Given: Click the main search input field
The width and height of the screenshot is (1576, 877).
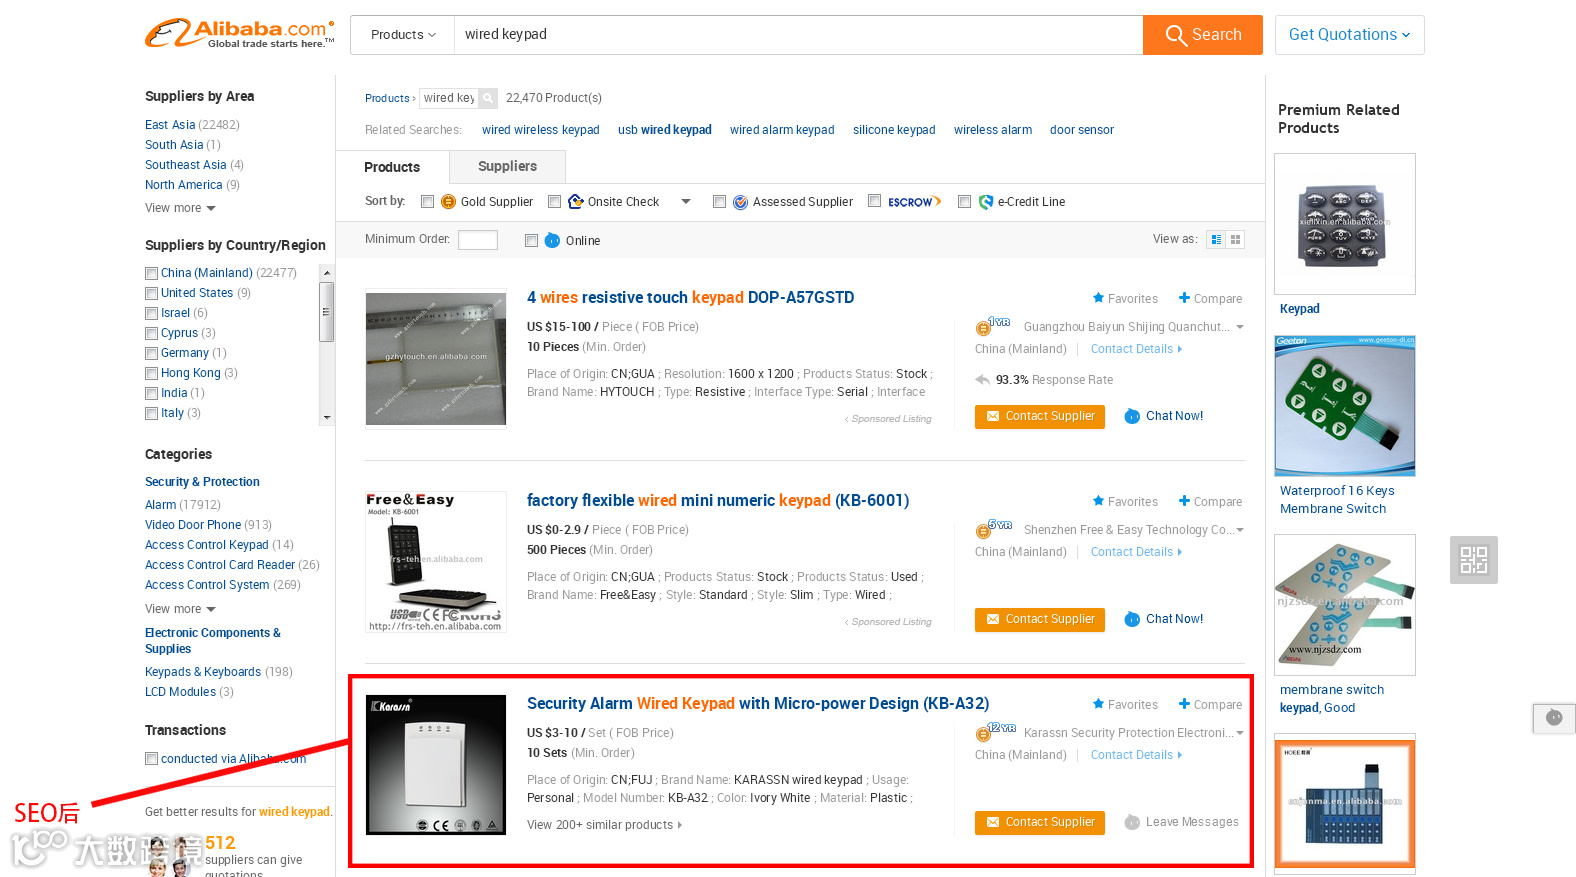Looking at the screenshot, I should pyautogui.click(x=799, y=35).
